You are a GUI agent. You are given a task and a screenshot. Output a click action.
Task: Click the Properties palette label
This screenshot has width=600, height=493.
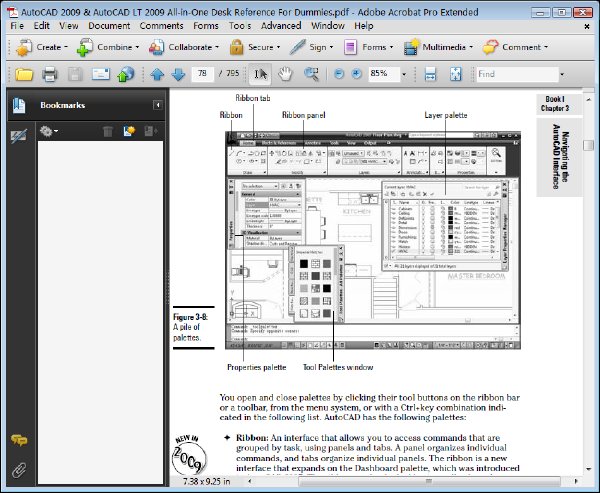pyautogui.click(x=256, y=367)
